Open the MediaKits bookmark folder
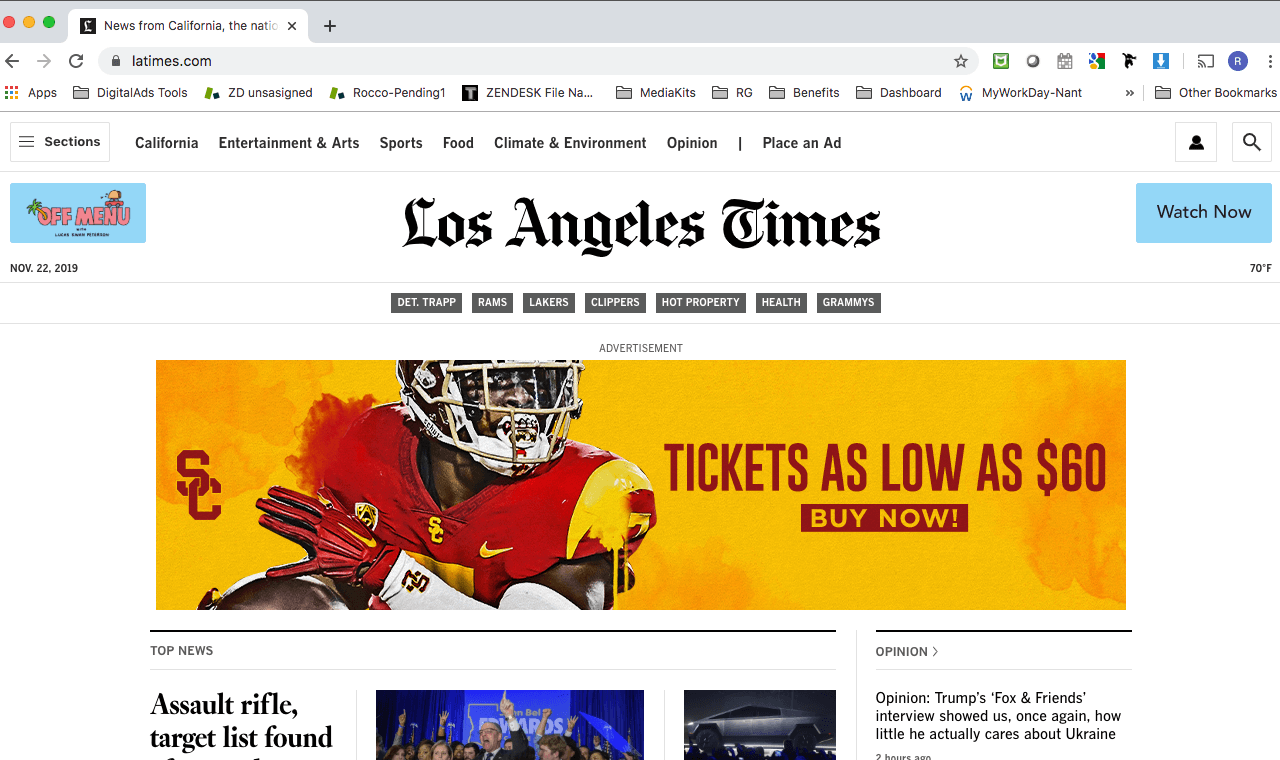The width and height of the screenshot is (1280, 760). (656, 93)
